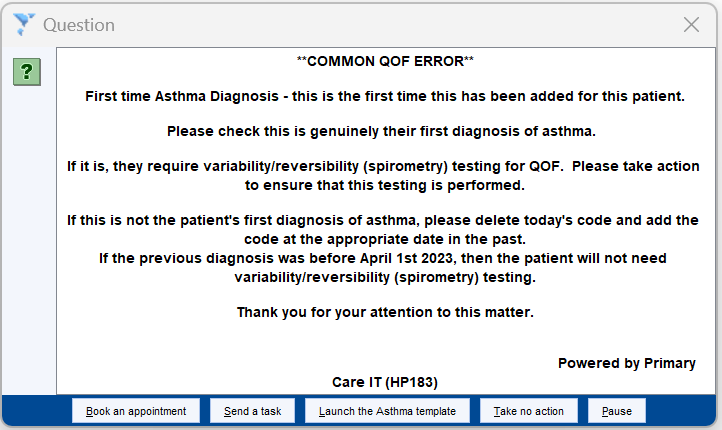
Task: Click the 'Please check this is genuinely' sentence
Action: point(381,131)
